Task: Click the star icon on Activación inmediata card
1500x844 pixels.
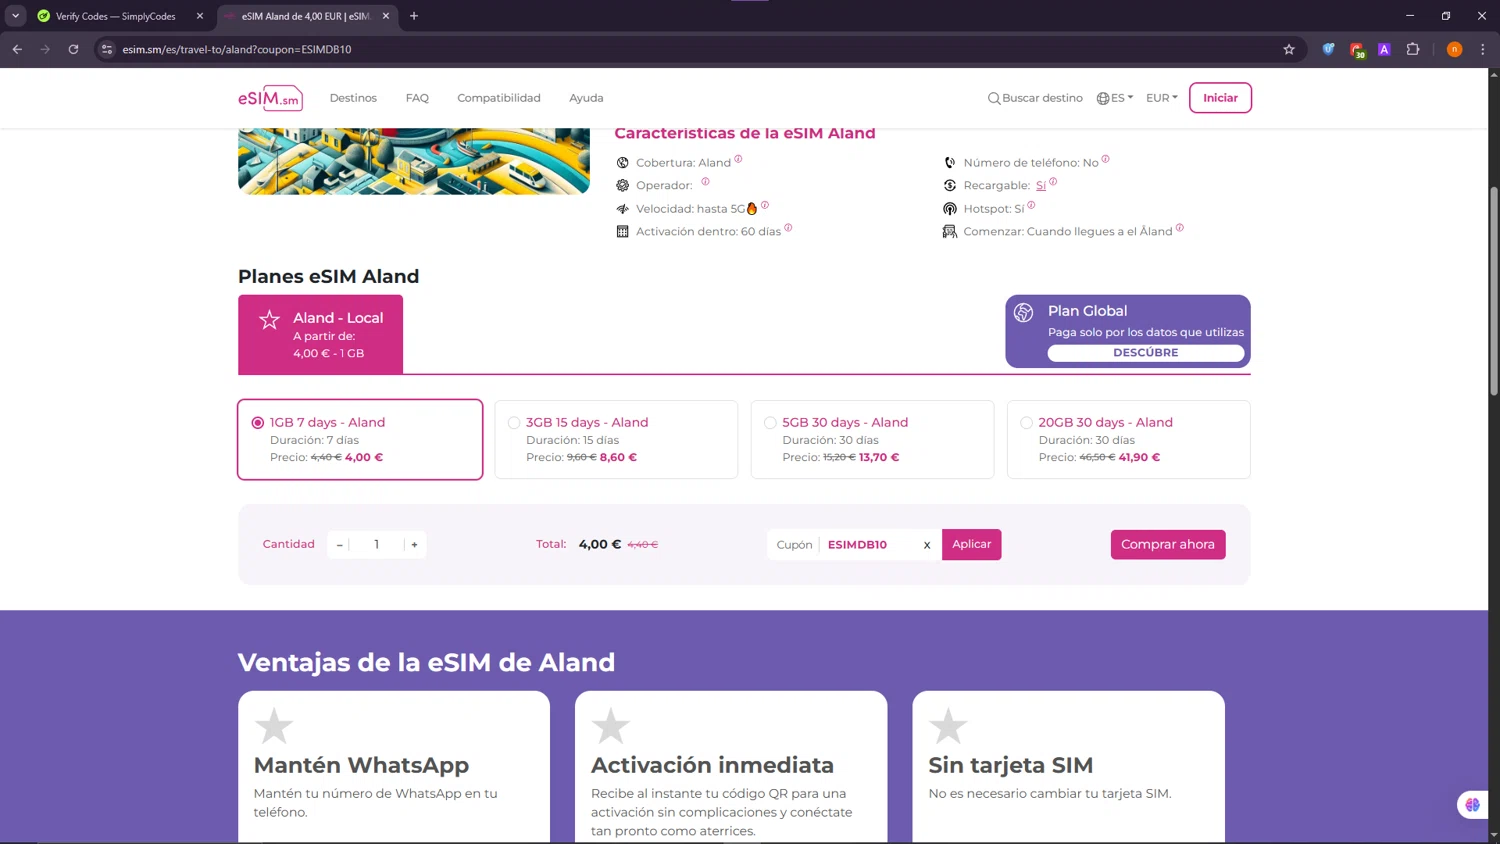Action: pyautogui.click(x=611, y=727)
